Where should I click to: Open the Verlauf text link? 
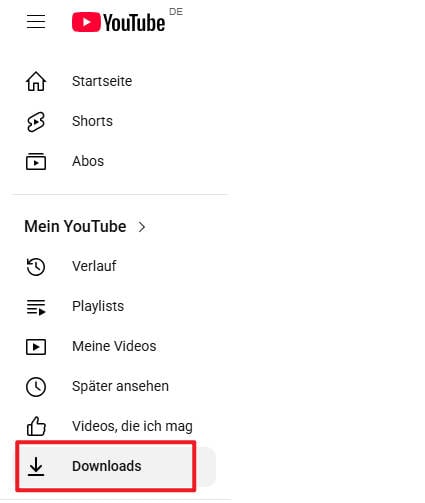[x=94, y=266]
